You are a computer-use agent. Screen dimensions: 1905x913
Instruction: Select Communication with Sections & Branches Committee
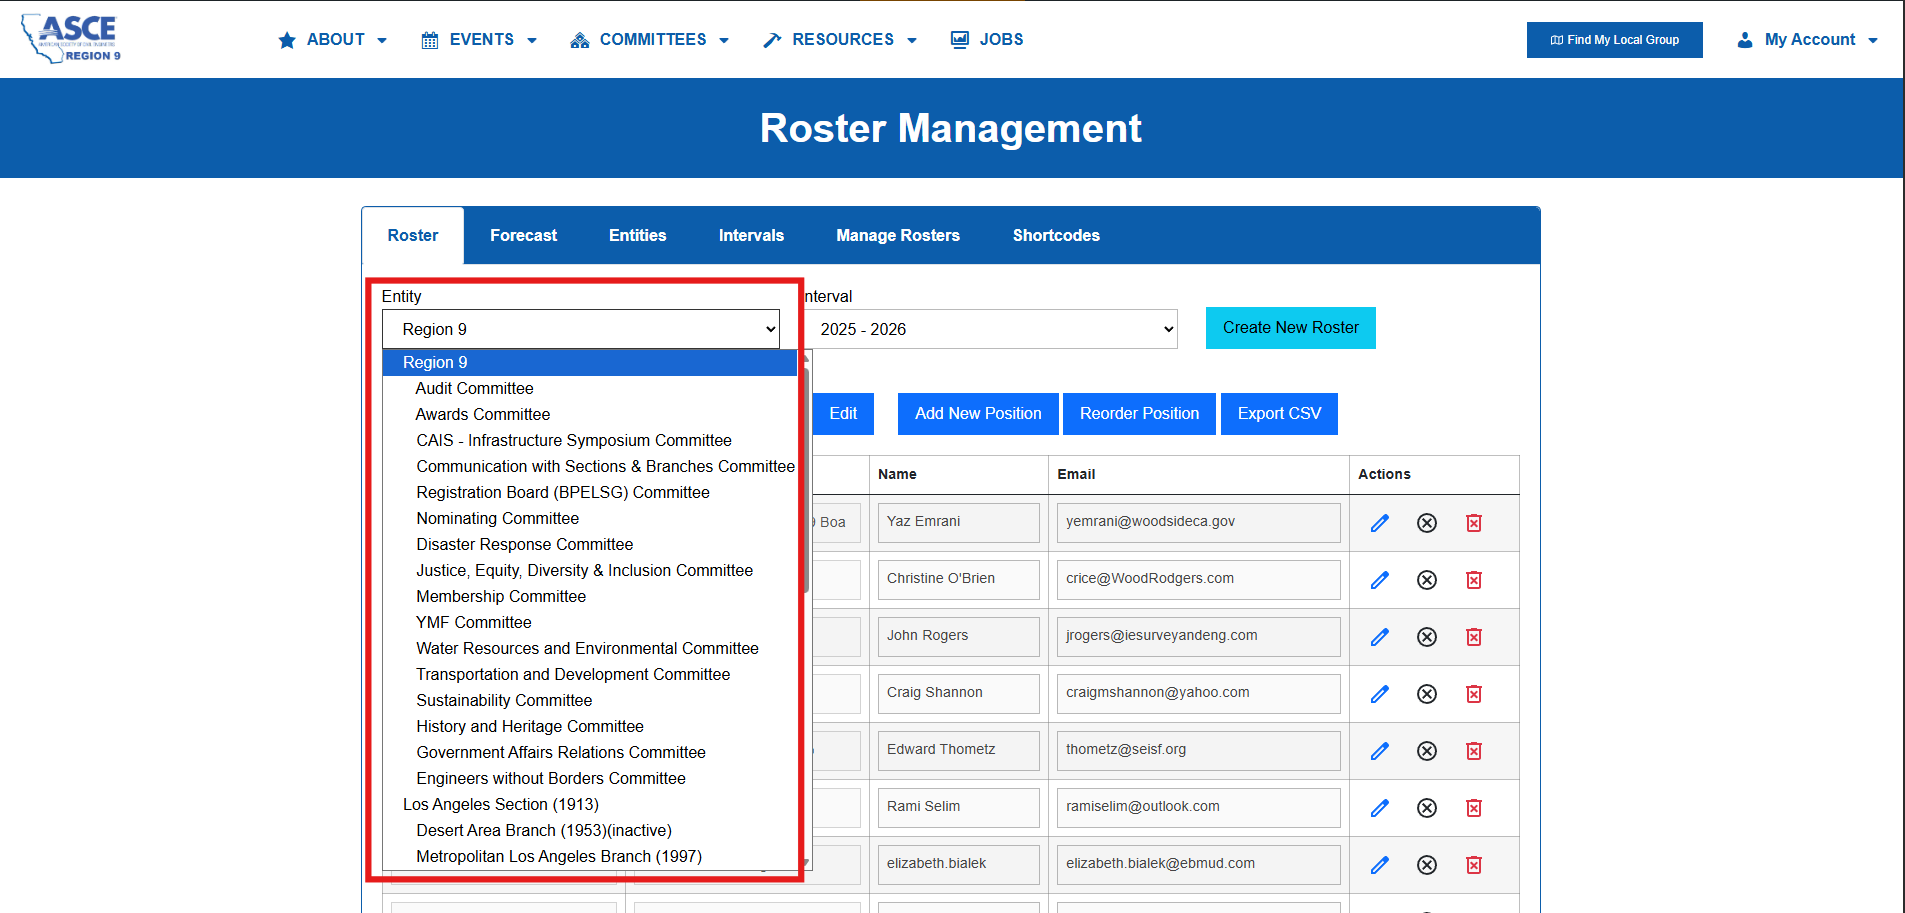point(590,466)
